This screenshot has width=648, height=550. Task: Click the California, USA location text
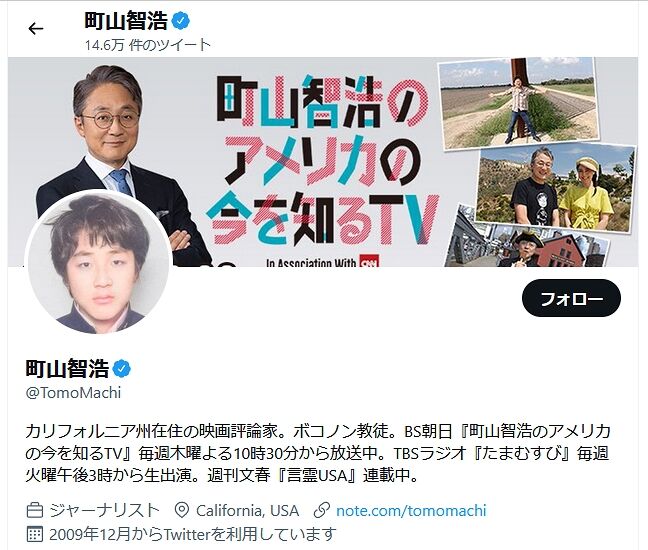248,510
